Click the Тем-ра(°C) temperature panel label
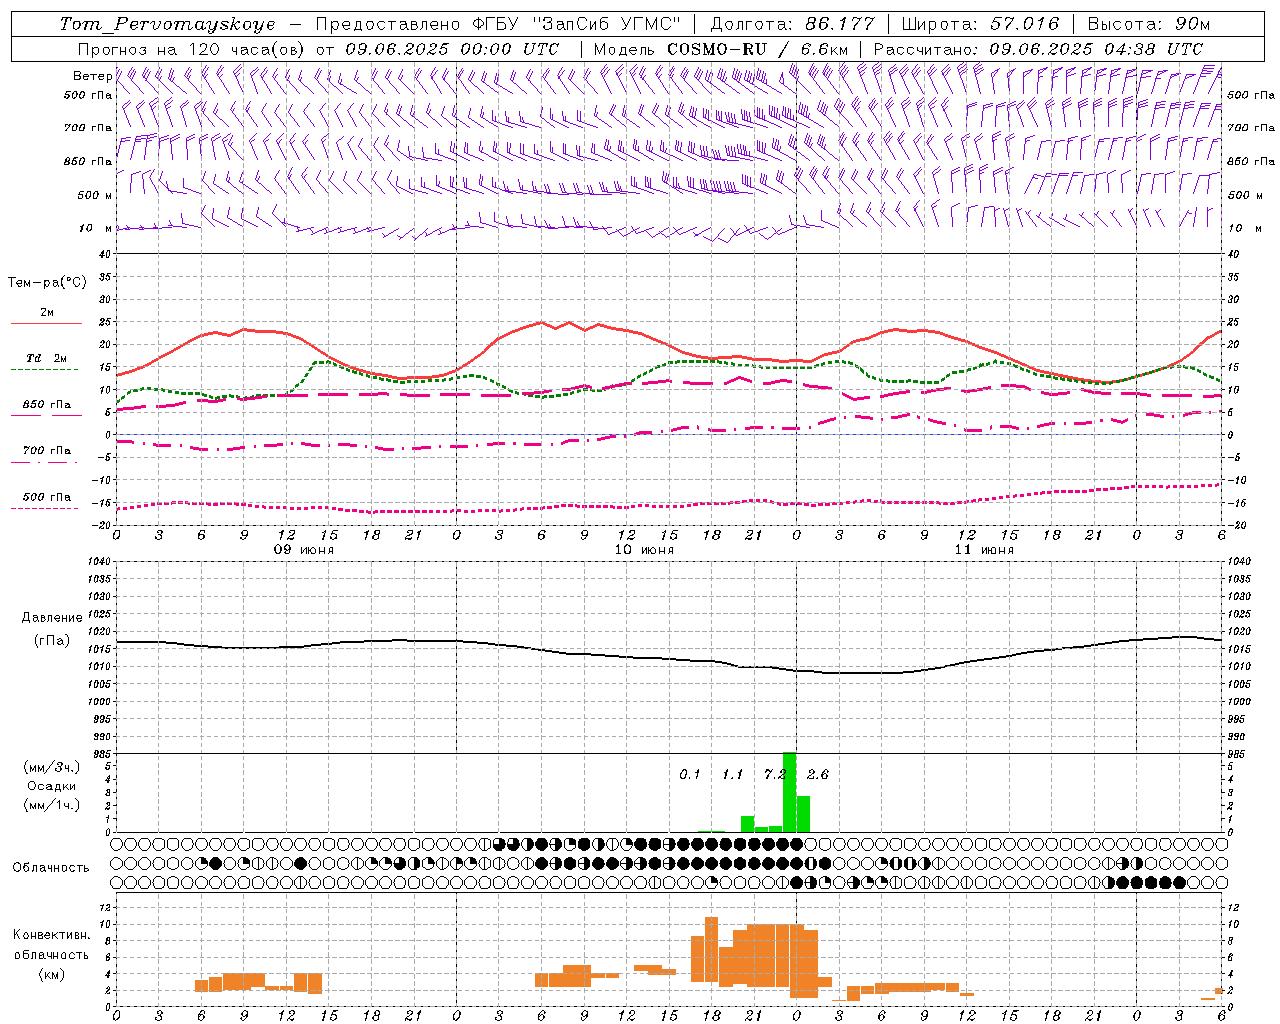The height and width of the screenshot is (1024, 1280). pyautogui.click(x=47, y=283)
